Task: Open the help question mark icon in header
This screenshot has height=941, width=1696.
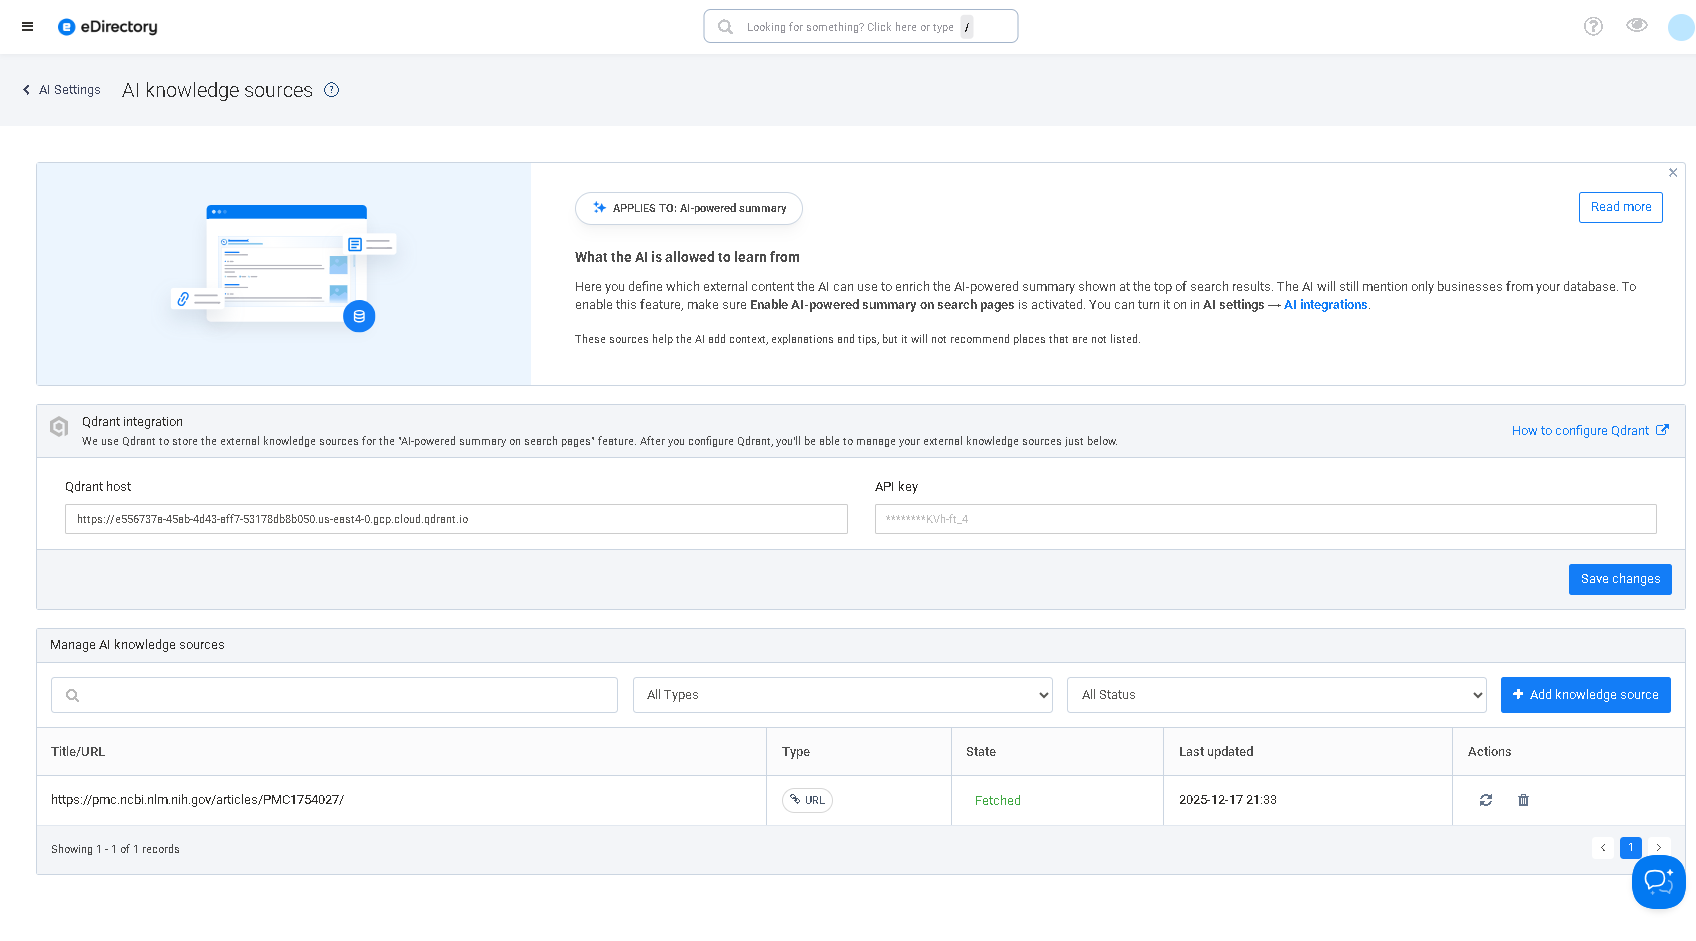Action: pyautogui.click(x=1593, y=27)
